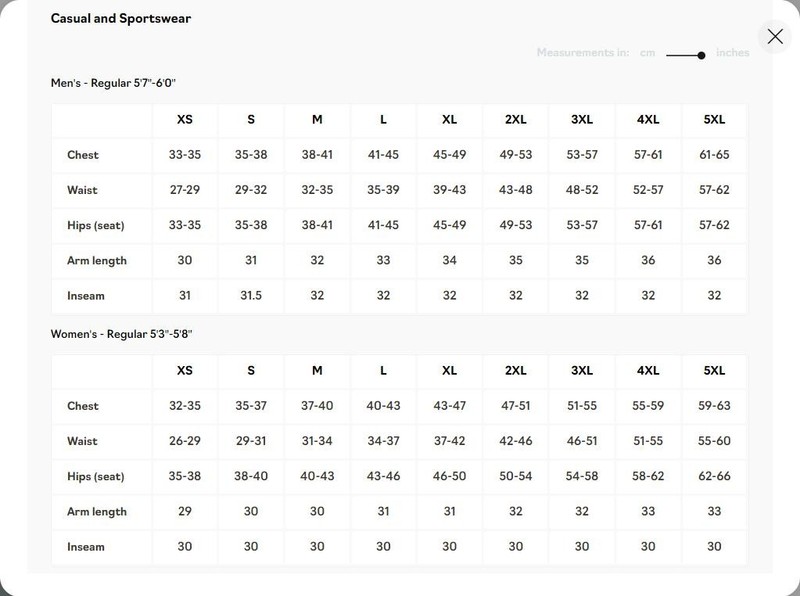Select the Men's 5XL column header
The width and height of the screenshot is (800, 596).
(714, 119)
